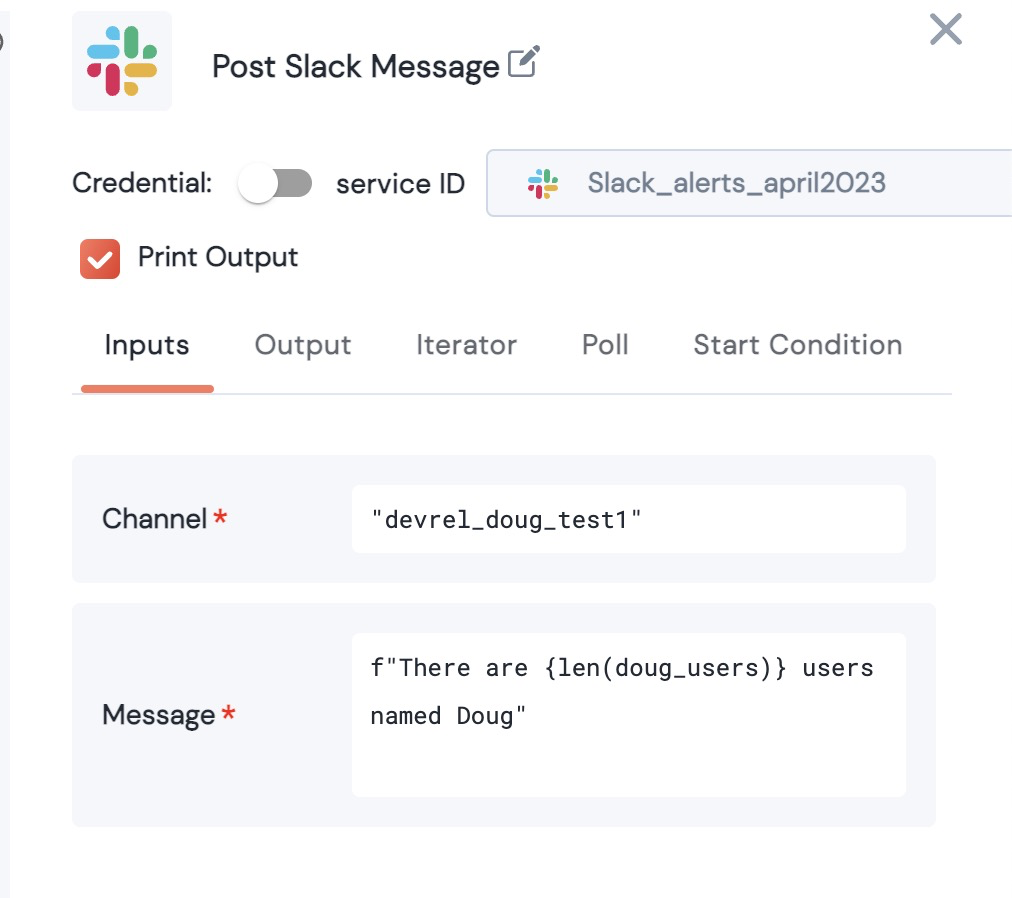
Task: Switch to the Output tab
Action: [x=303, y=346]
